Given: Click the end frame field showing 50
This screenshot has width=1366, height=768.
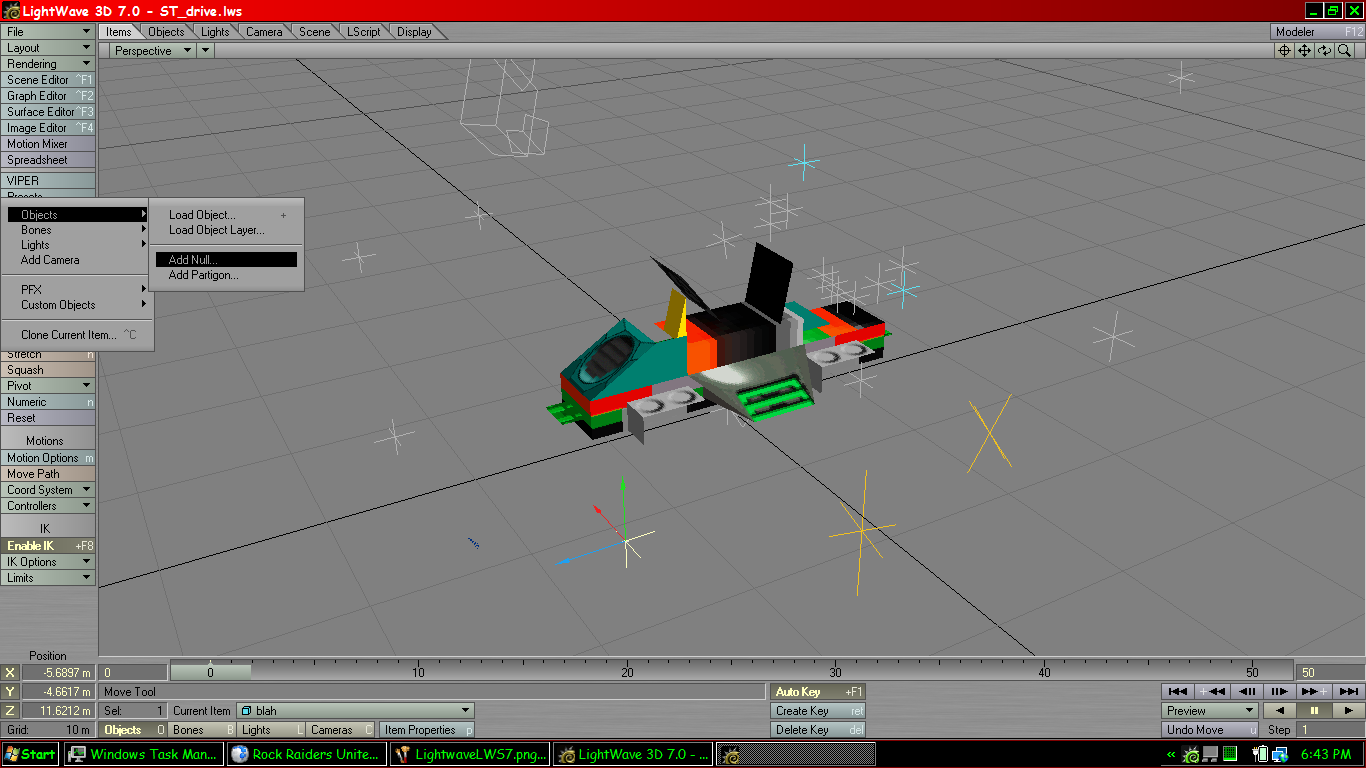Looking at the screenshot, I should click(x=1330, y=672).
